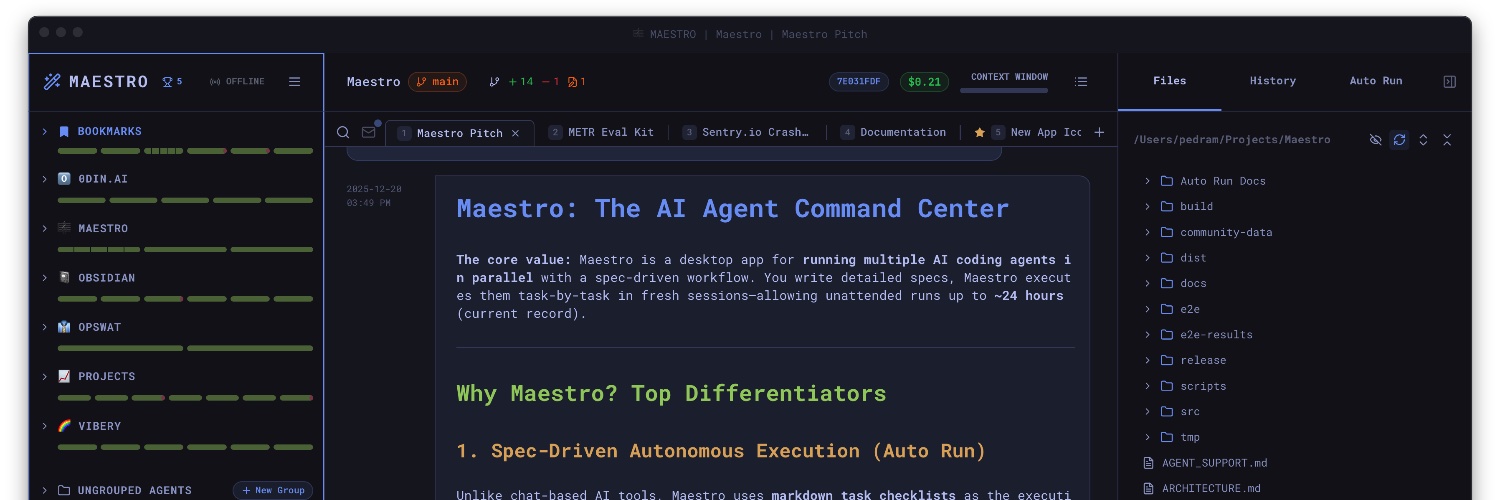The image size is (1500, 500).
Task: Click the Maestro wand logo icon
Action: tap(52, 82)
